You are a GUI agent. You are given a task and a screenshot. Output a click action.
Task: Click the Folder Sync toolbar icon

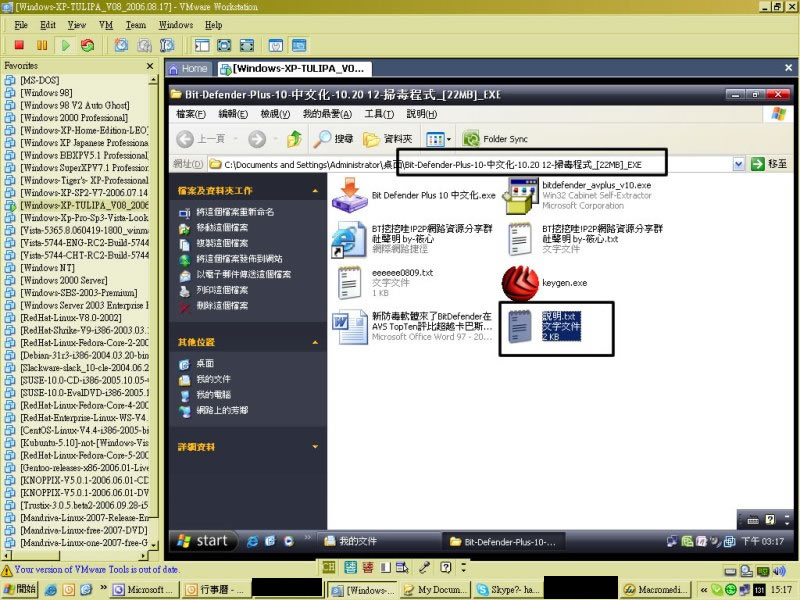coord(471,139)
